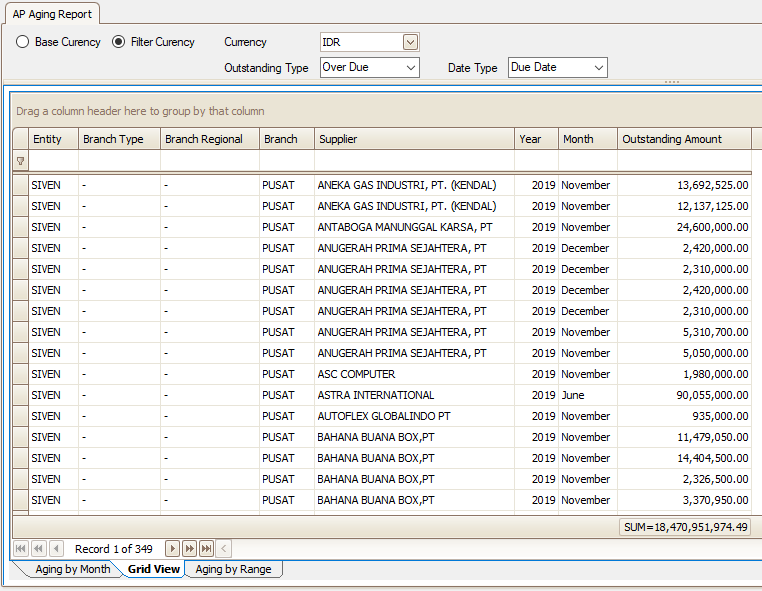This screenshot has width=762, height=591.
Task: Select the AP Aging Report tab
Action: pyautogui.click(x=52, y=14)
